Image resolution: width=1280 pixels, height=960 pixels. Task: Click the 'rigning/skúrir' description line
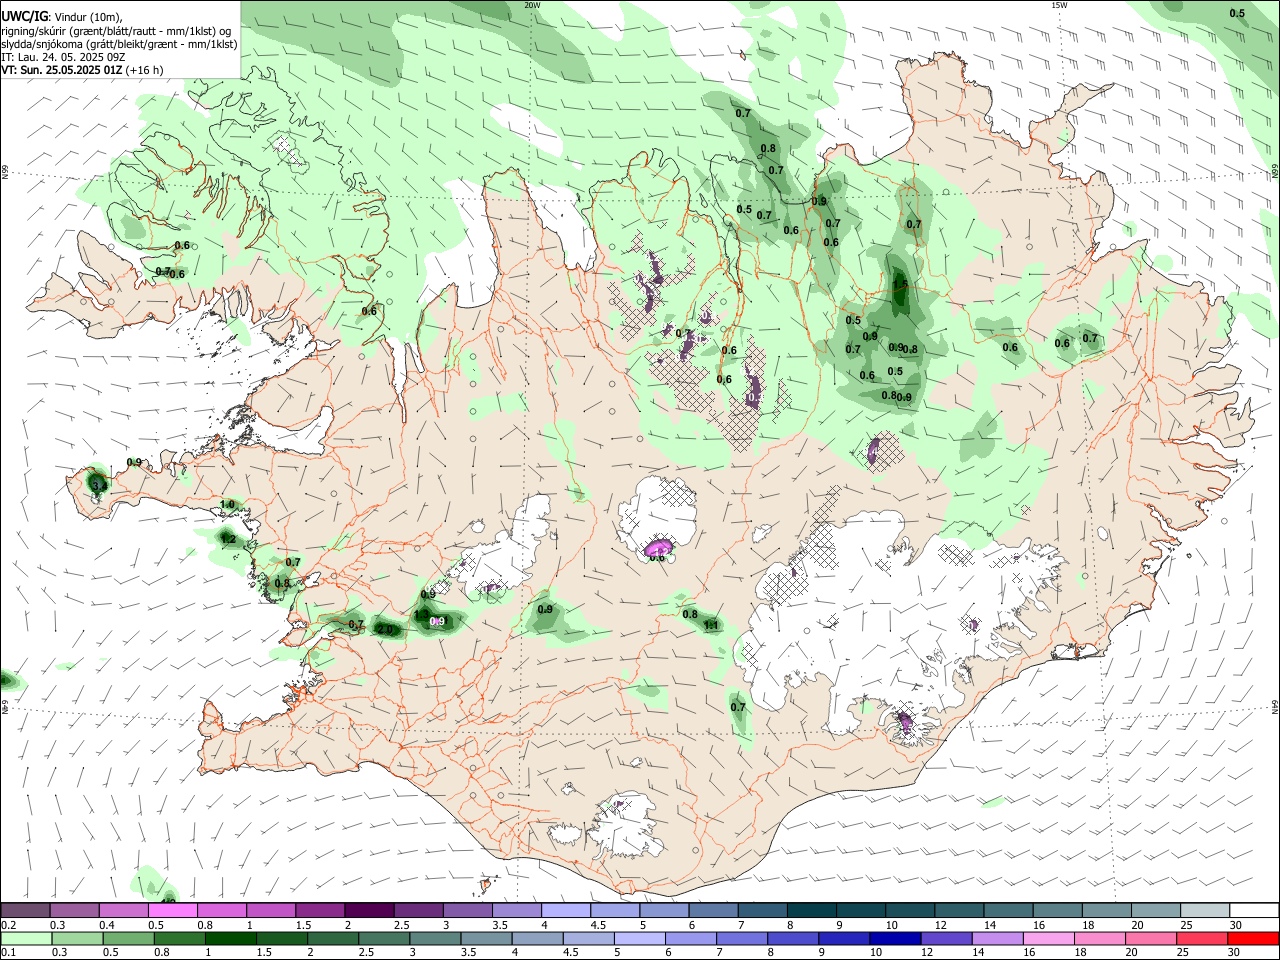click(x=116, y=31)
